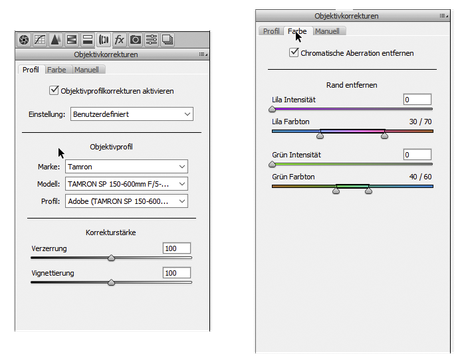Viewport: 460px width, 362px height.
Task: Open panel flyout menu in left Objektivkorrekturen header
Action: [203, 54]
